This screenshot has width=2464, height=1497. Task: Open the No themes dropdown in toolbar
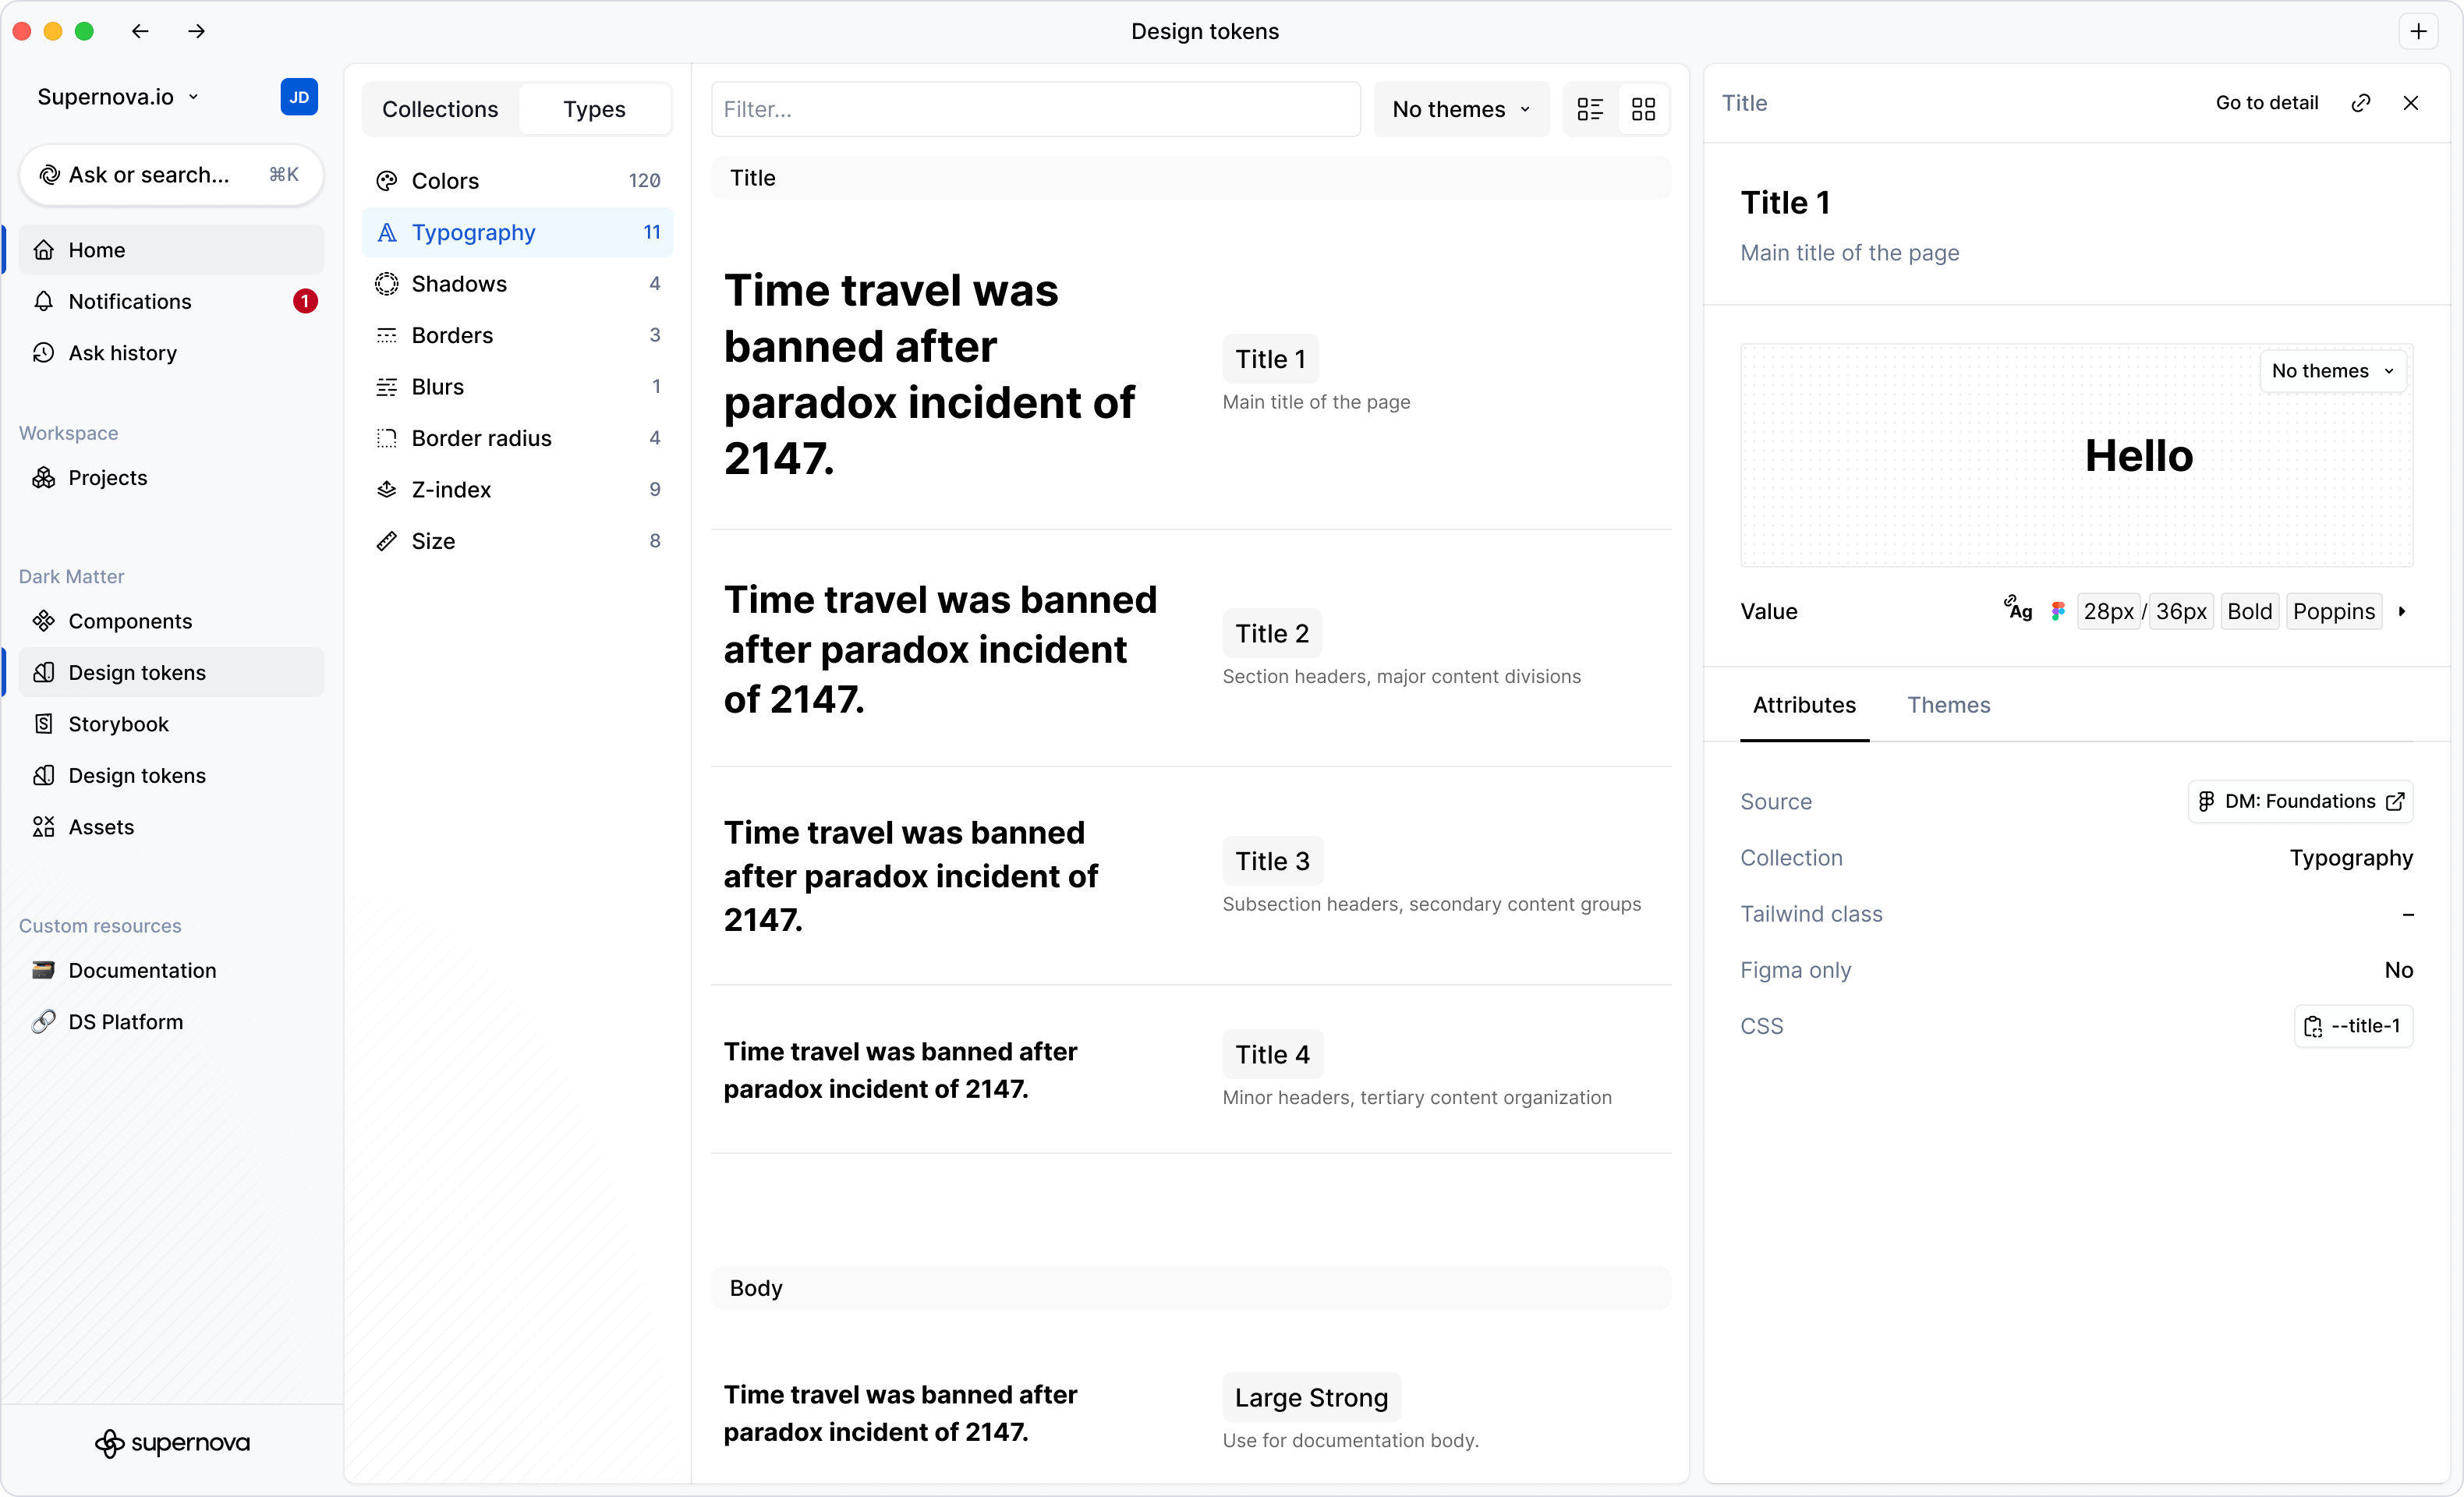[x=1461, y=109]
